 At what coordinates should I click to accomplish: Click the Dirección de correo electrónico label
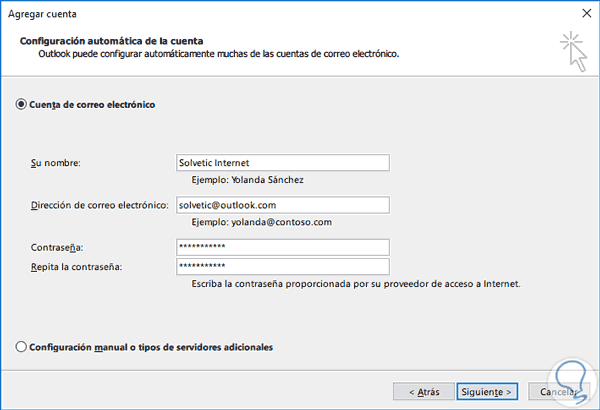coord(98,205)
